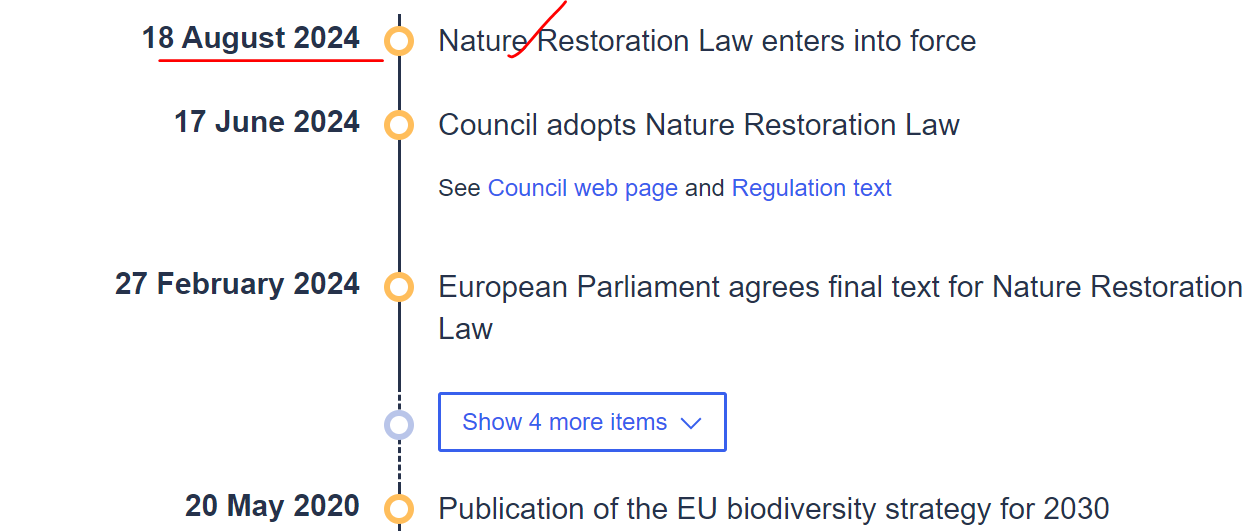Click Nature Restoration Law enters into force text
The width and height of the screenshot is (1252, 531).
[707, 41]
